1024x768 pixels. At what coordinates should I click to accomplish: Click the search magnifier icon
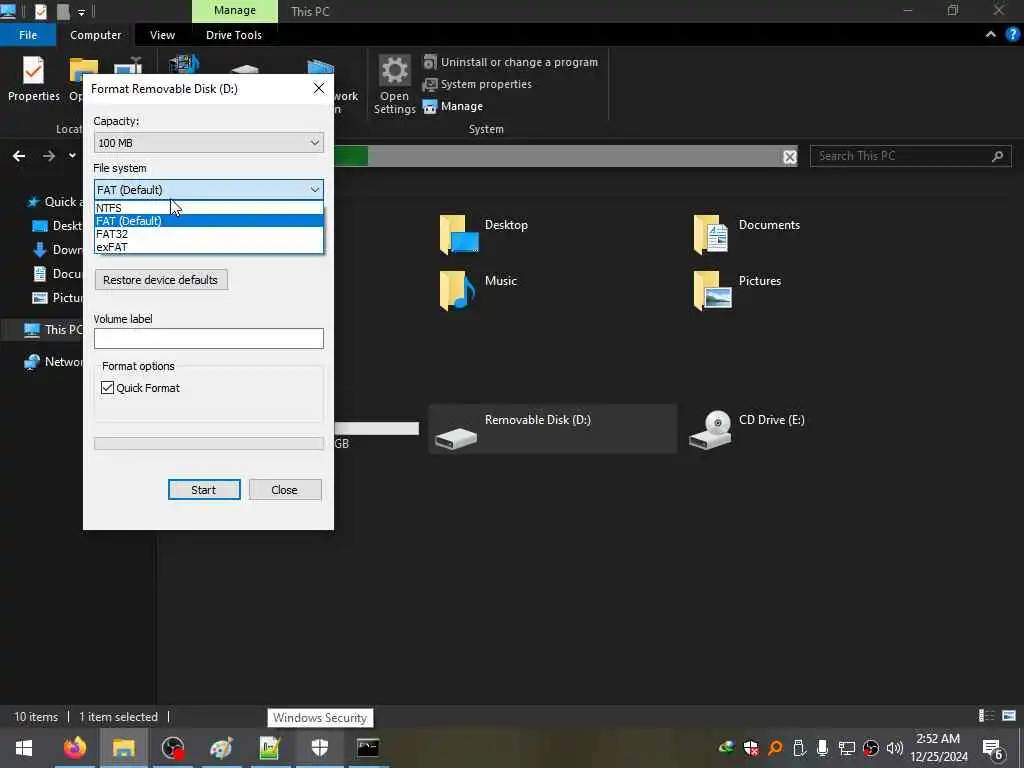(997, 156)
